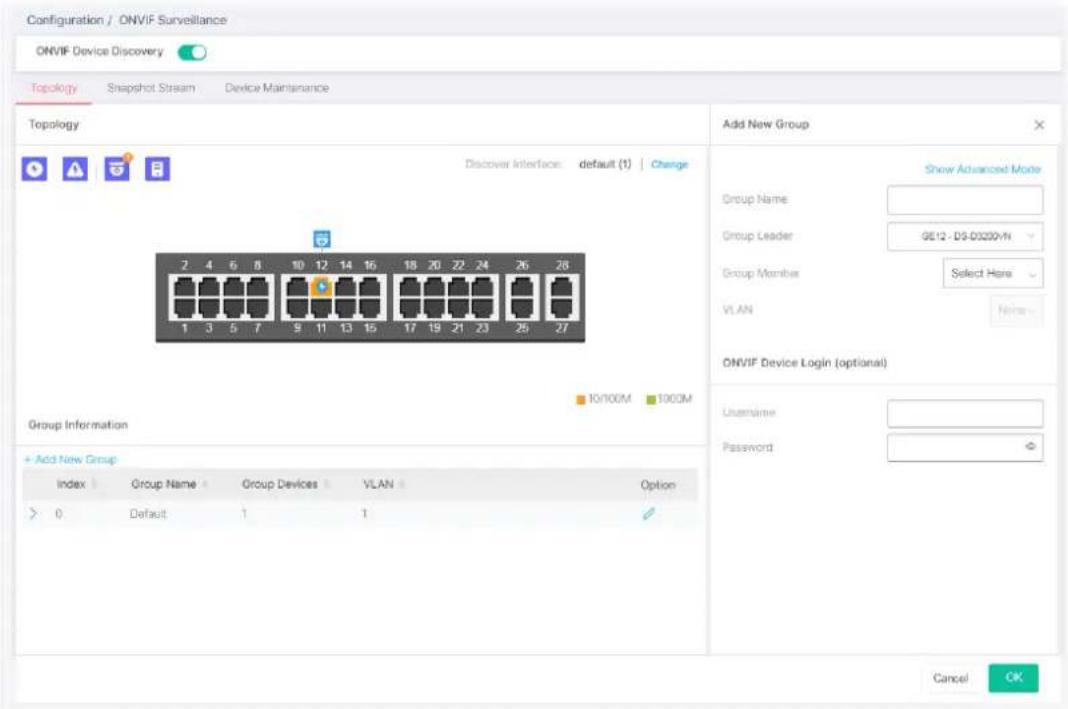Click switch port 27
Image resolution: width=1068 pixels, height=709 pixels.
point(562,307)
